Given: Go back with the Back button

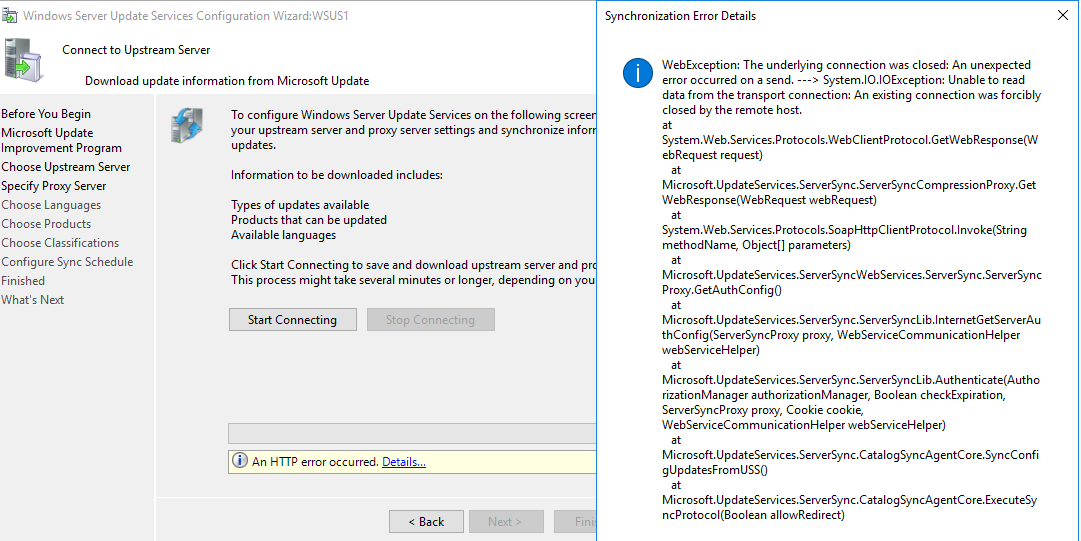Looking at the screenshot, I should pos(426,522).
